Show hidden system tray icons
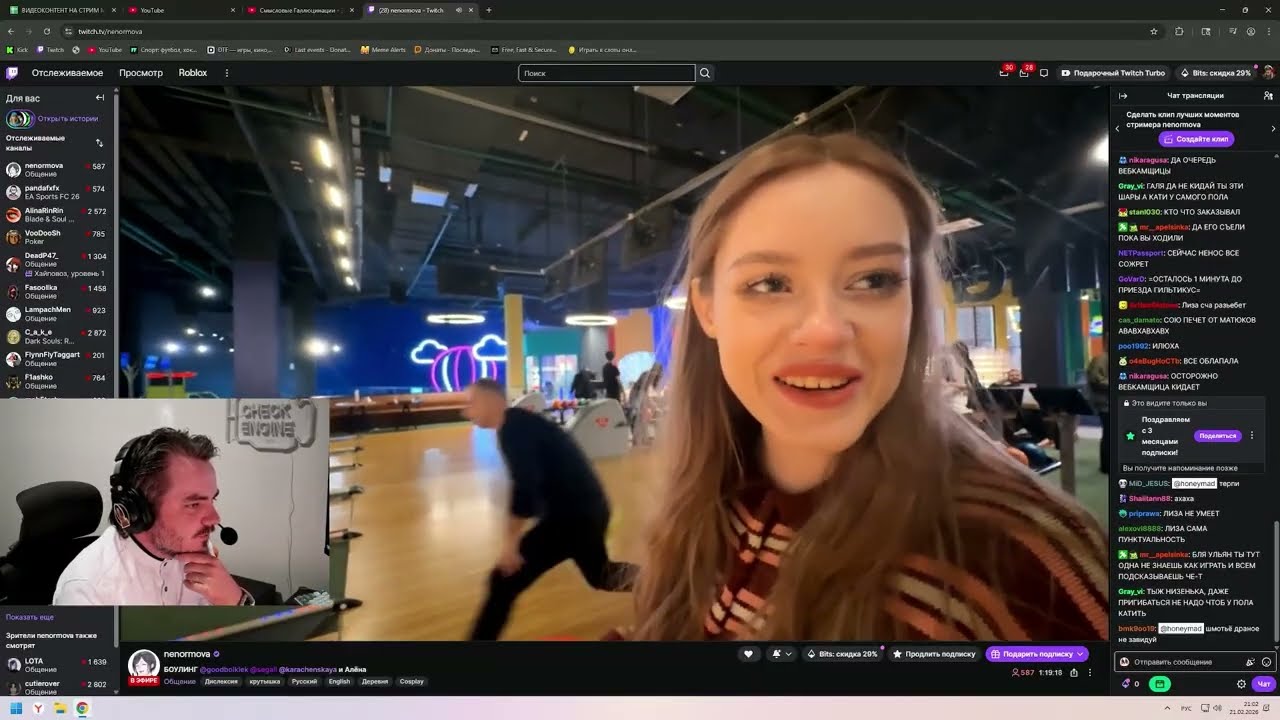 [x=1166, y=708]
